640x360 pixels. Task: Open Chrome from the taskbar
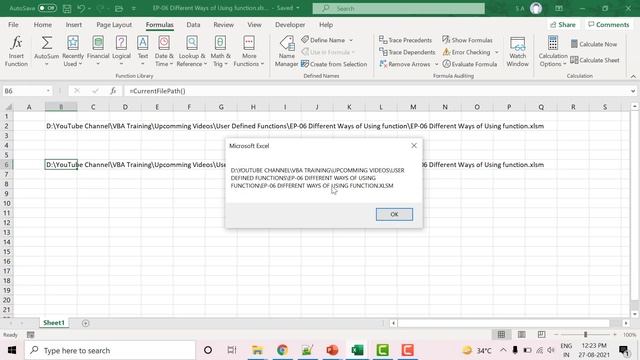282,350
